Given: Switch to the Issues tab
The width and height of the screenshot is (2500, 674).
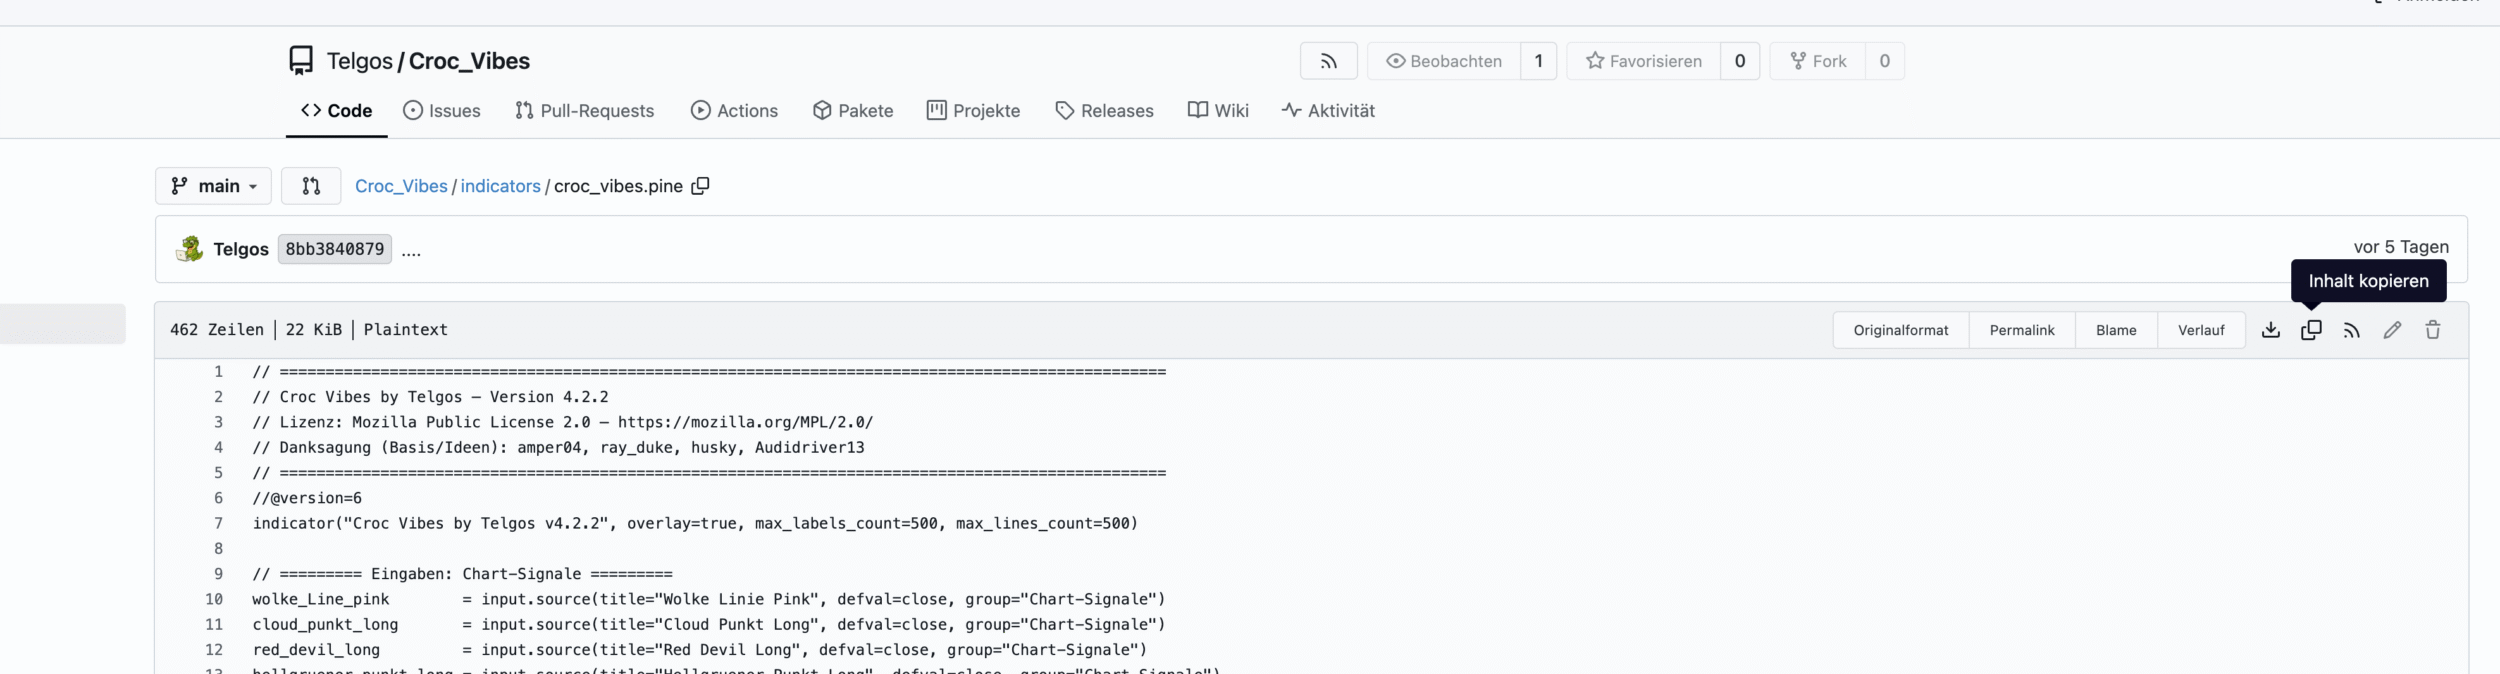Looking at the screenshot, I should pos(441,111).
